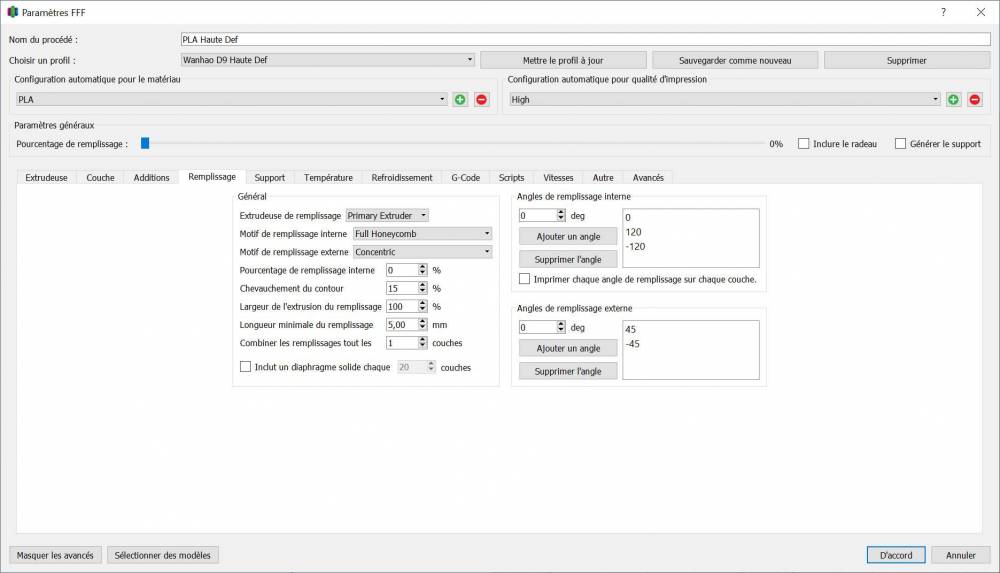
Task: Switch to the Couche tab
Action: 100,177
